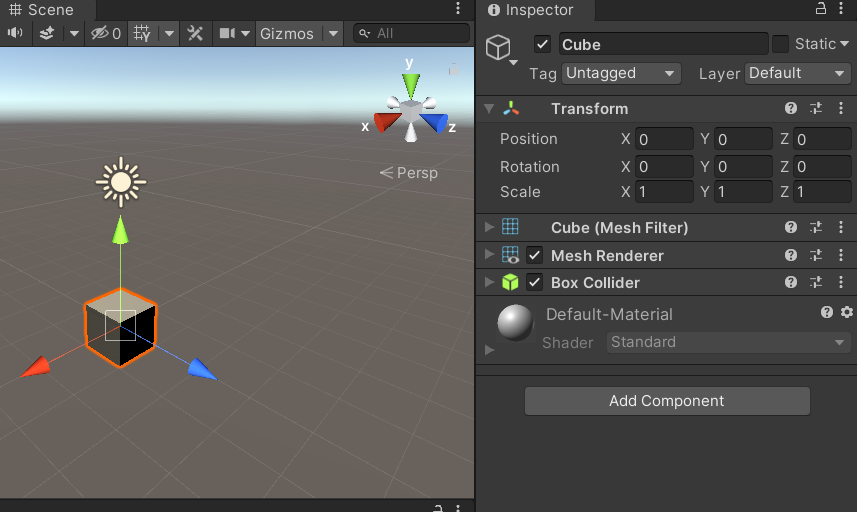Click the Position X input field

665,139
